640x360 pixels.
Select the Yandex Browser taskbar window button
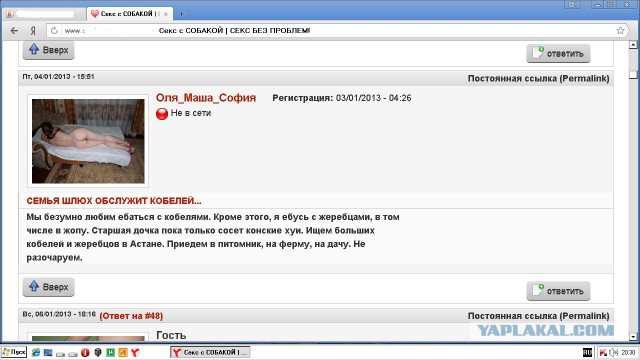point(210,352)
